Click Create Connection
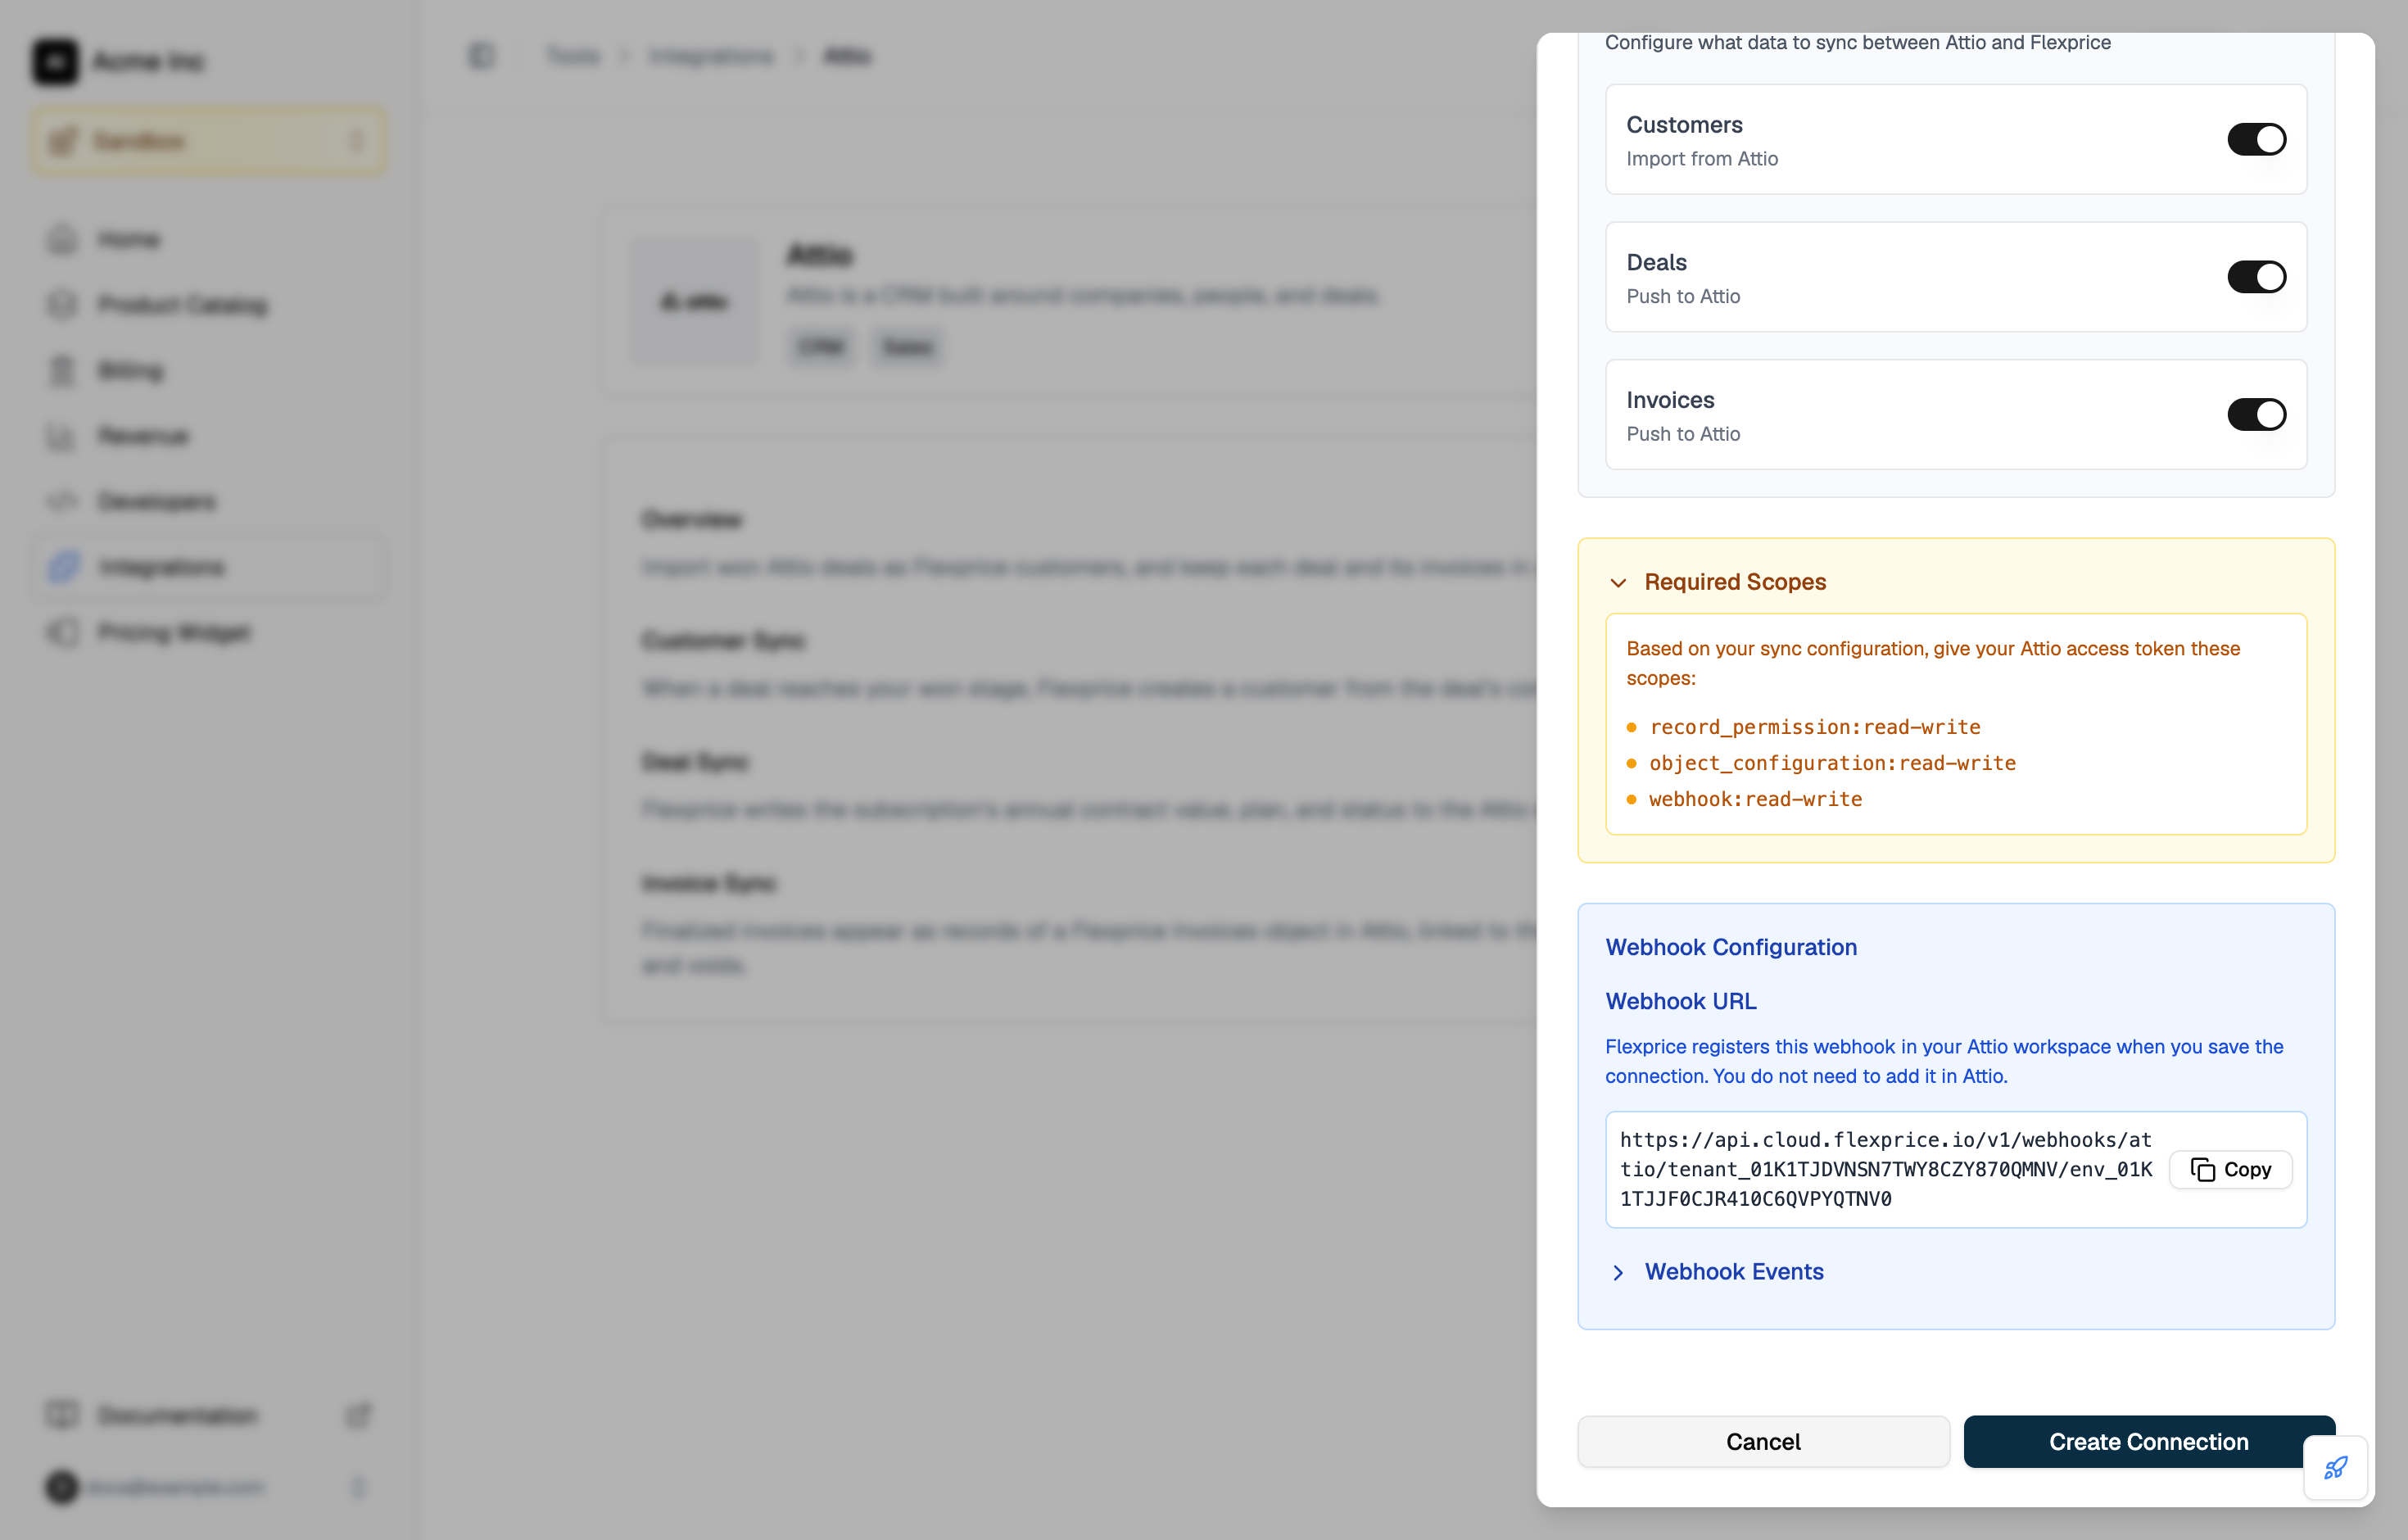2408x1540 pixels. (2148, 1441)
